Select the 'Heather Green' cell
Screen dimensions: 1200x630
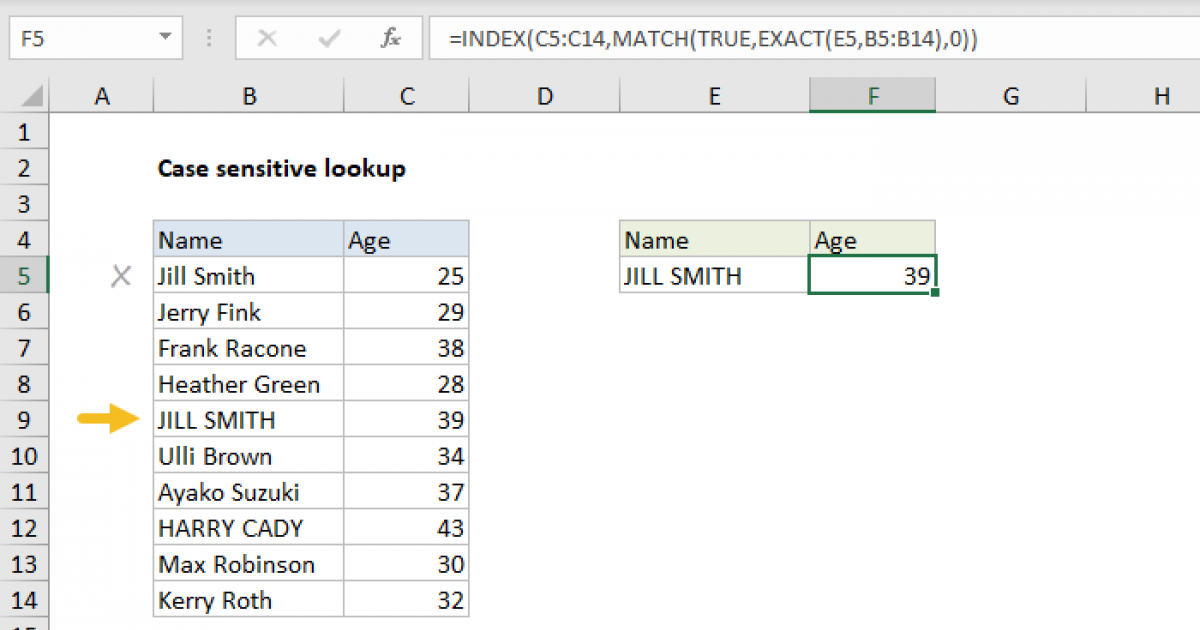pyautogui.click(x=249, y=384)
